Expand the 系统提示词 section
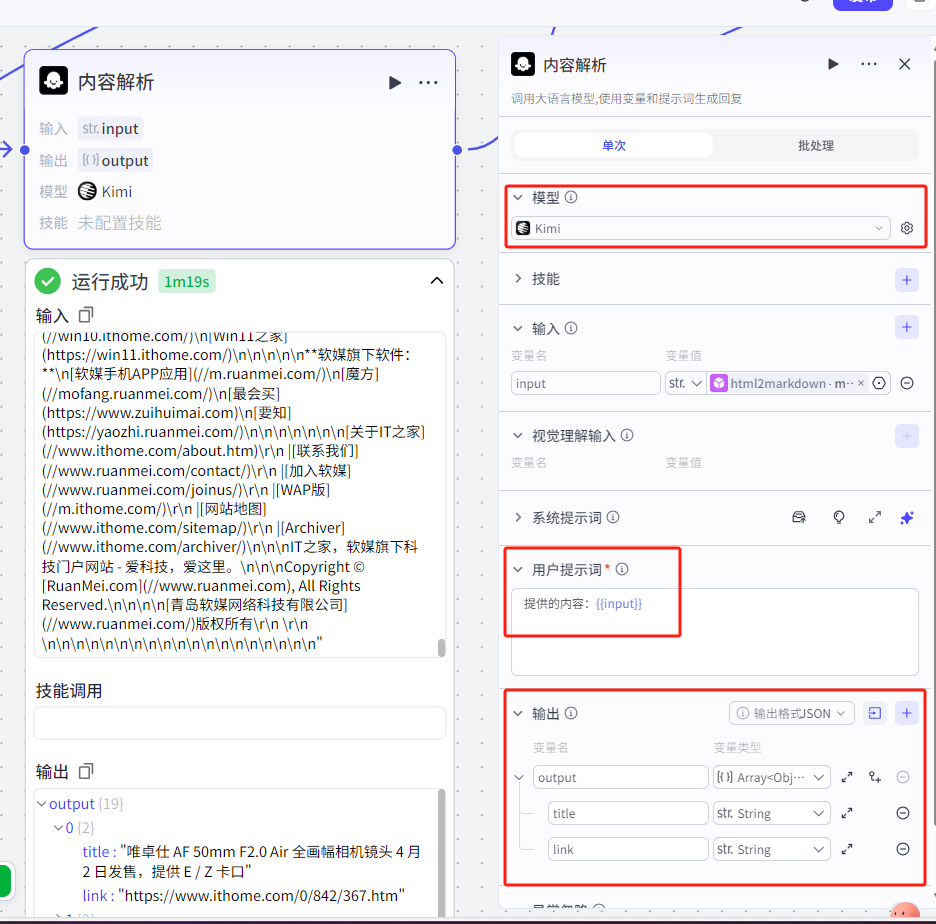The width and height of the screenshot is (936, 924). click(x=518, y=517)
